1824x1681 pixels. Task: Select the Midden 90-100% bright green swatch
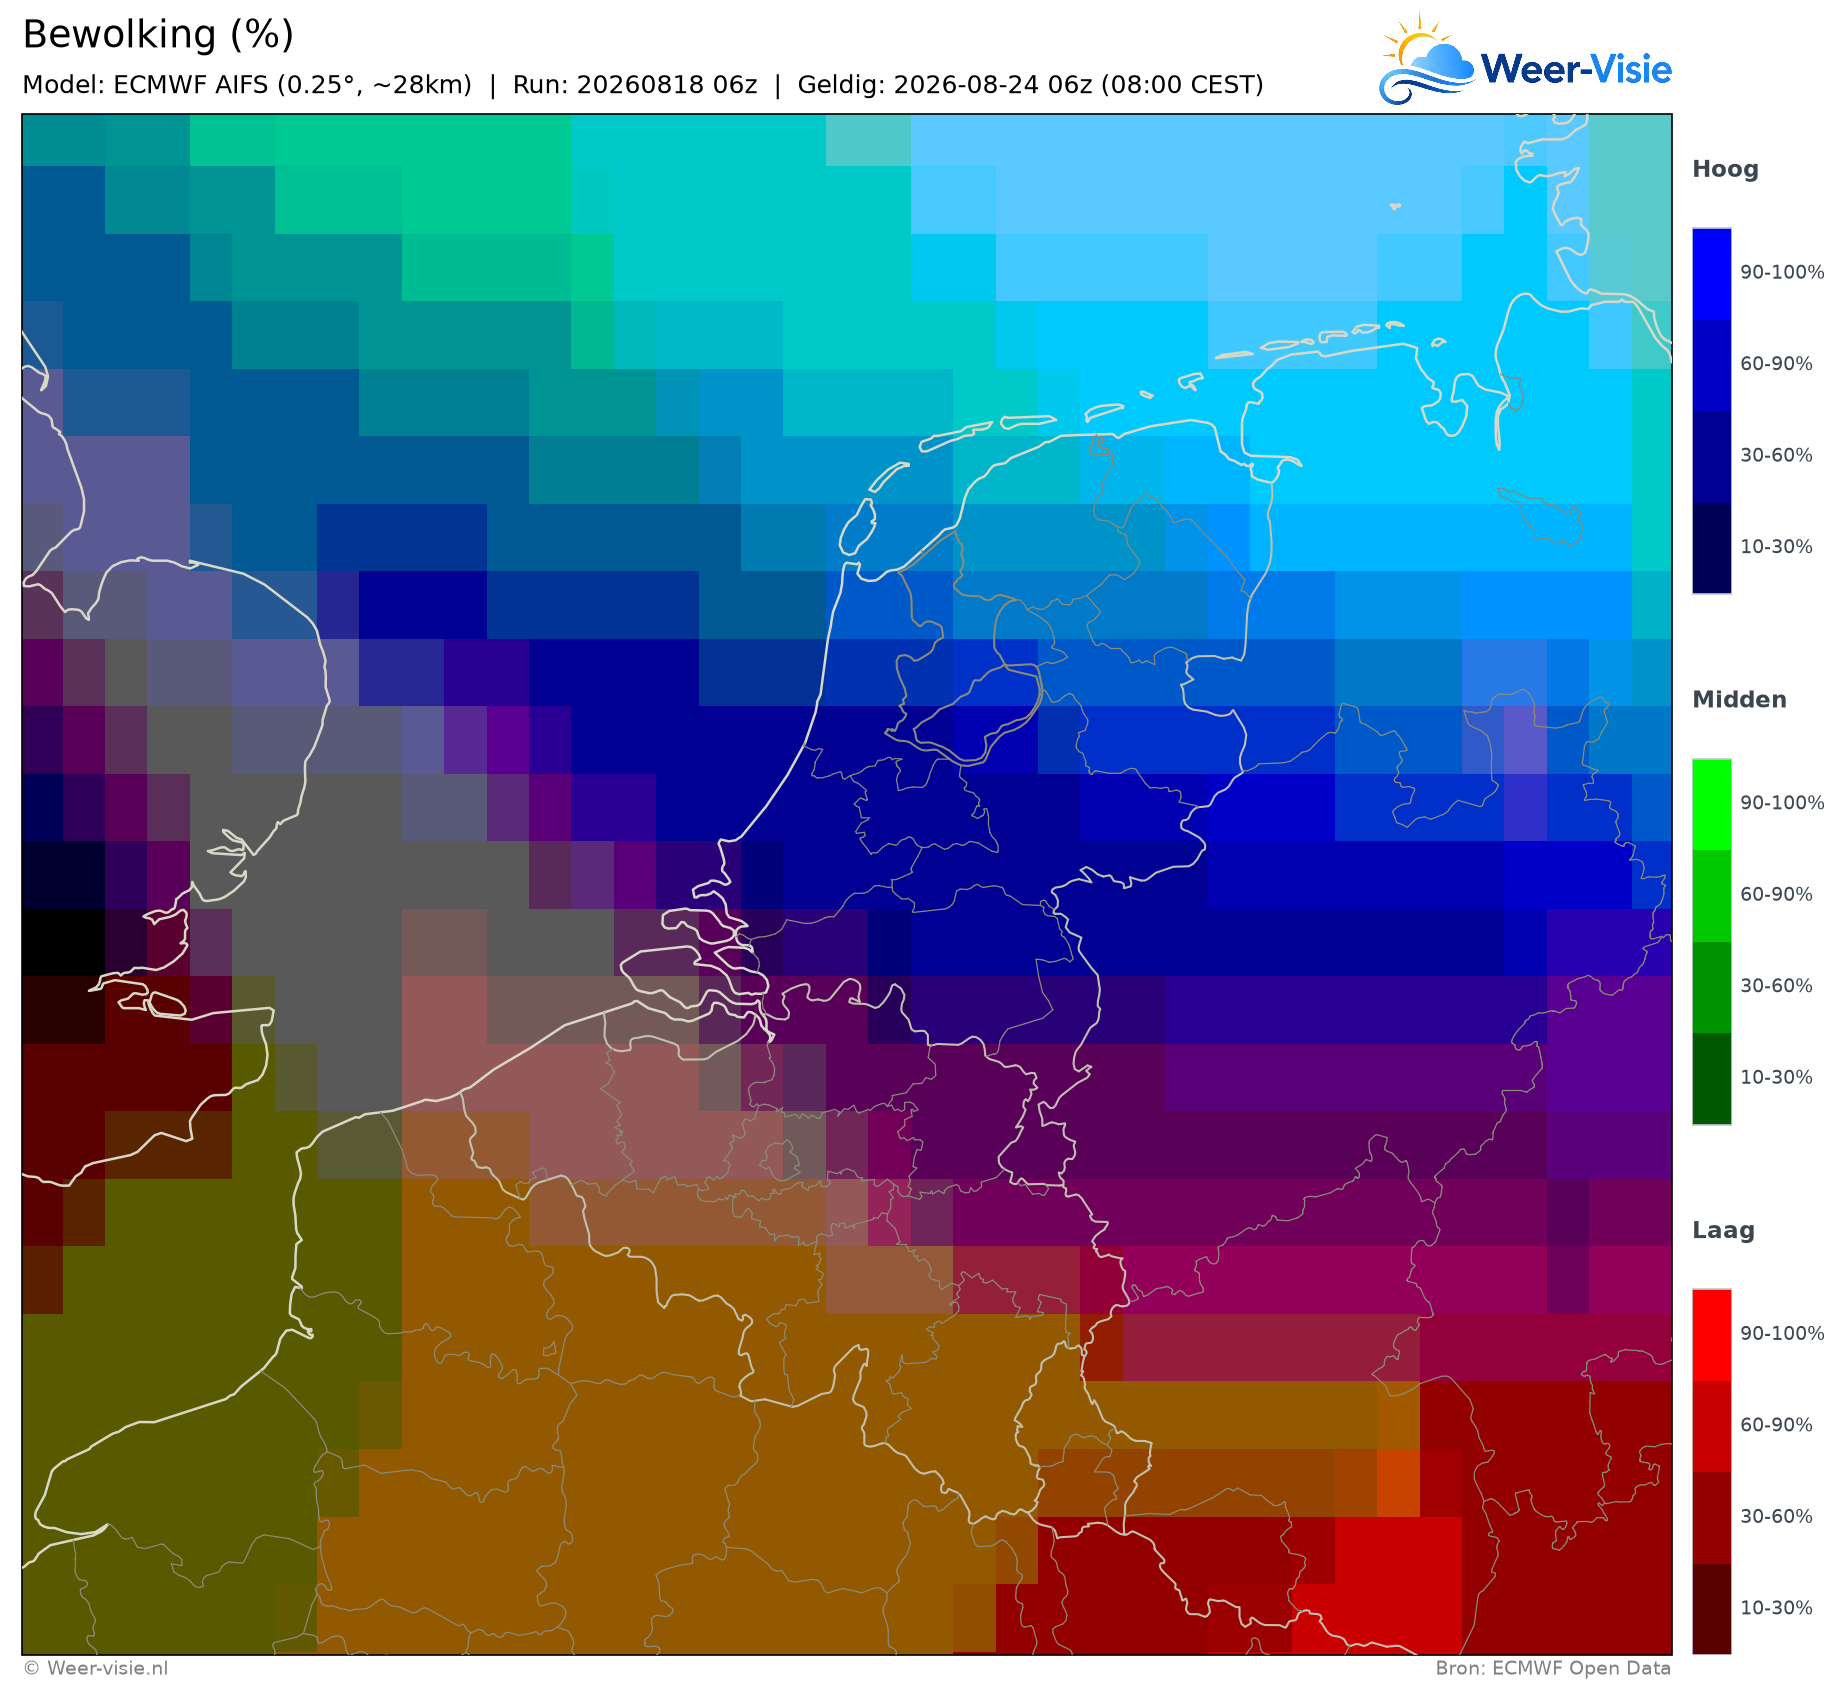(x=1711, y=805)
